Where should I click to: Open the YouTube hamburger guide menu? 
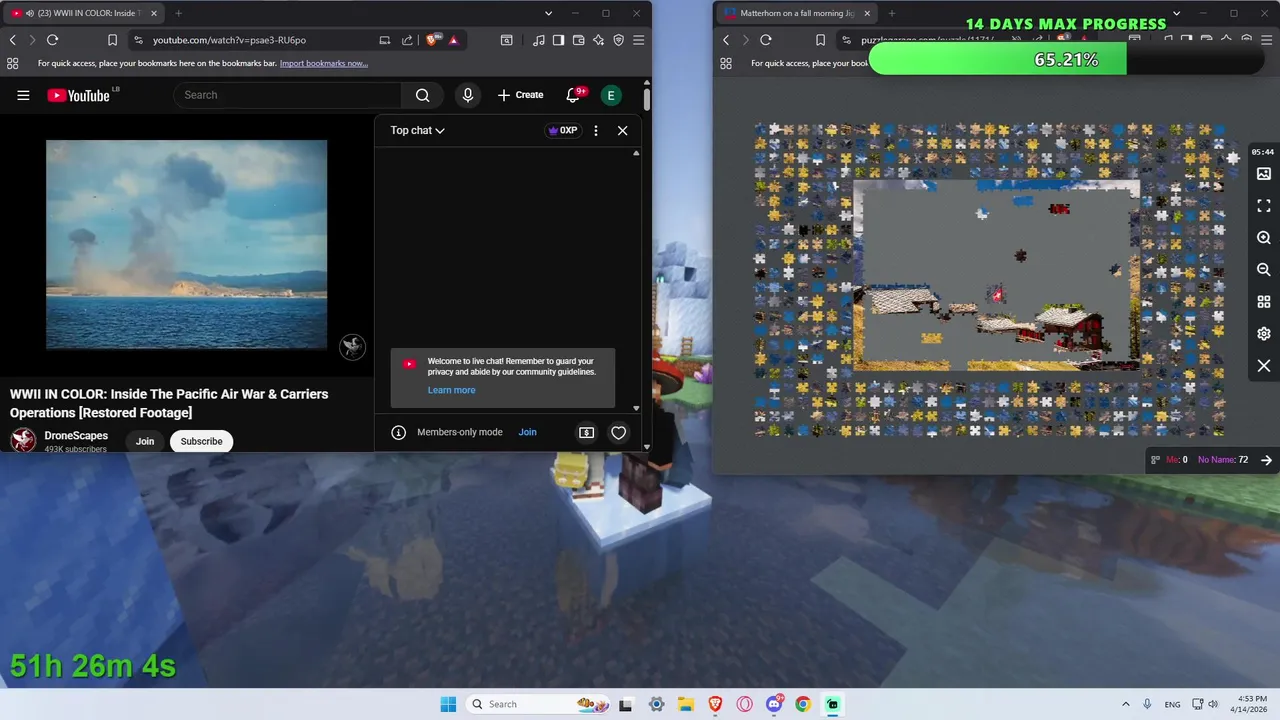(x=23, y=95)
